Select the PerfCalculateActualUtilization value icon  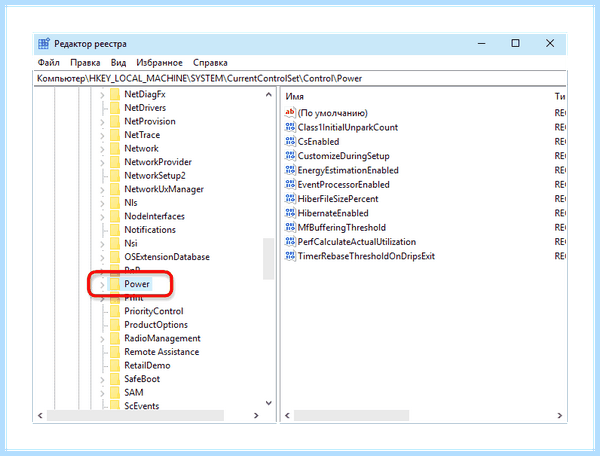coord(290,242)
